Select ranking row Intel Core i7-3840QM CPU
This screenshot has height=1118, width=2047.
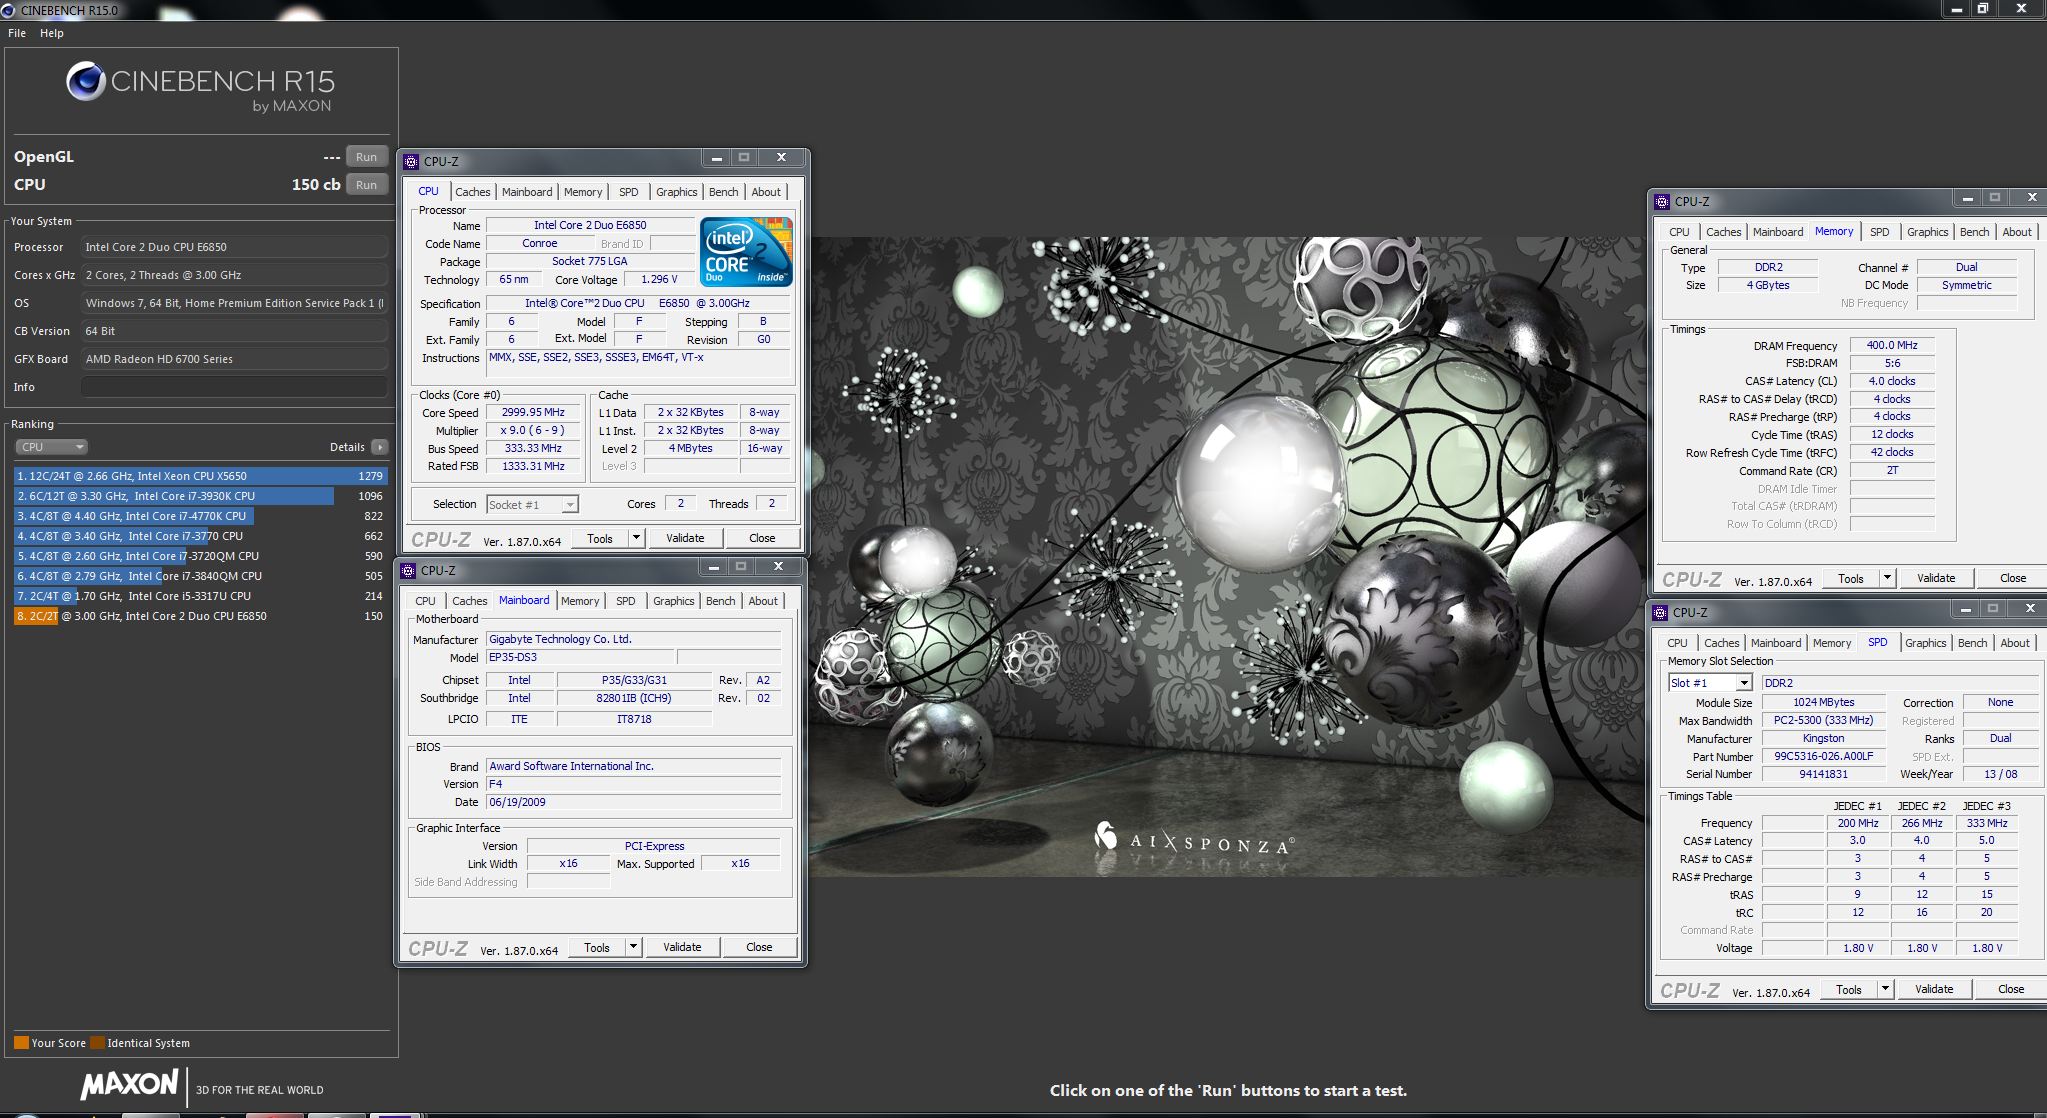point(200,576)
